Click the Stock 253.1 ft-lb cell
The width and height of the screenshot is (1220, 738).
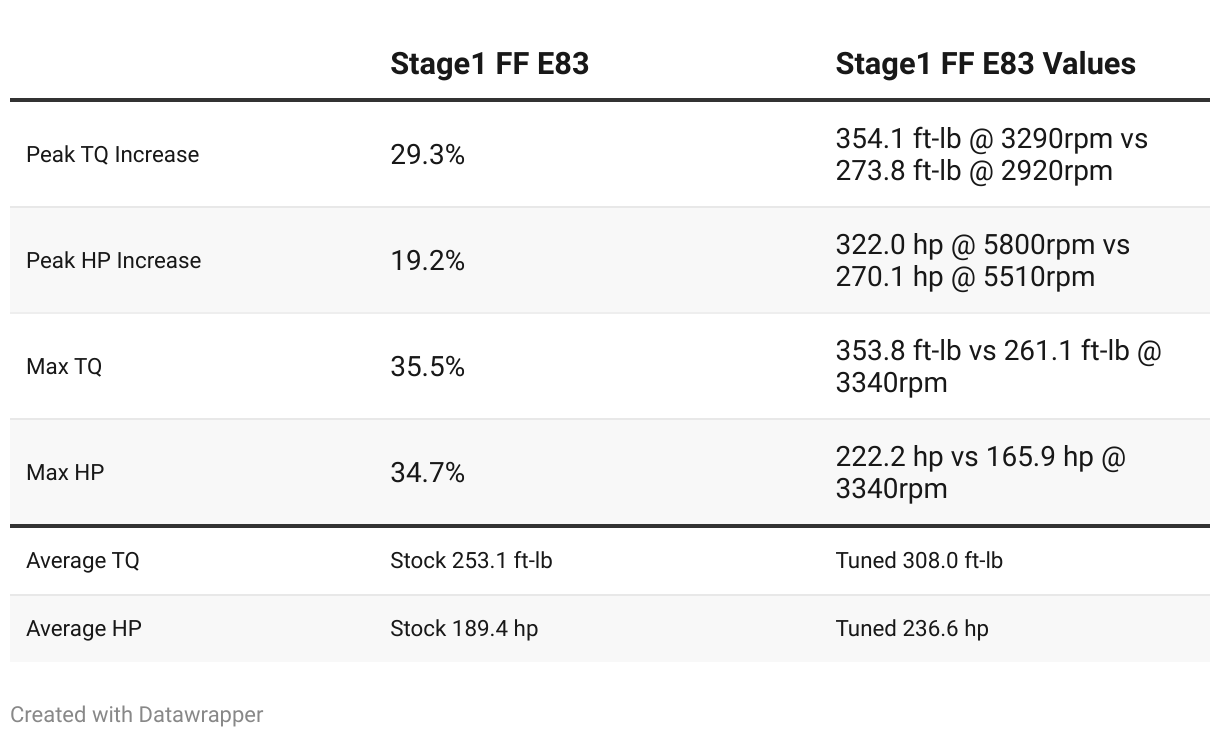tap(471, 561)
